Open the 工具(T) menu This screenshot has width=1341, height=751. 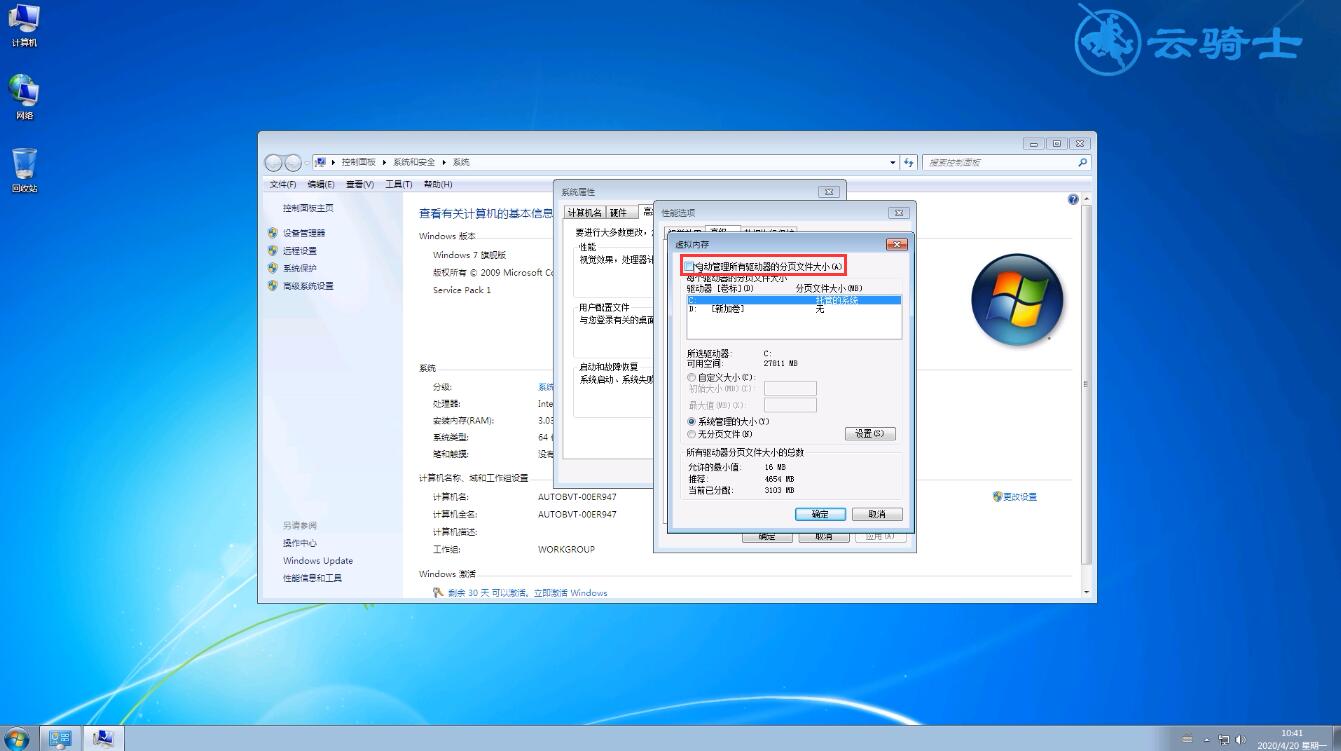(x=399, y=184)
